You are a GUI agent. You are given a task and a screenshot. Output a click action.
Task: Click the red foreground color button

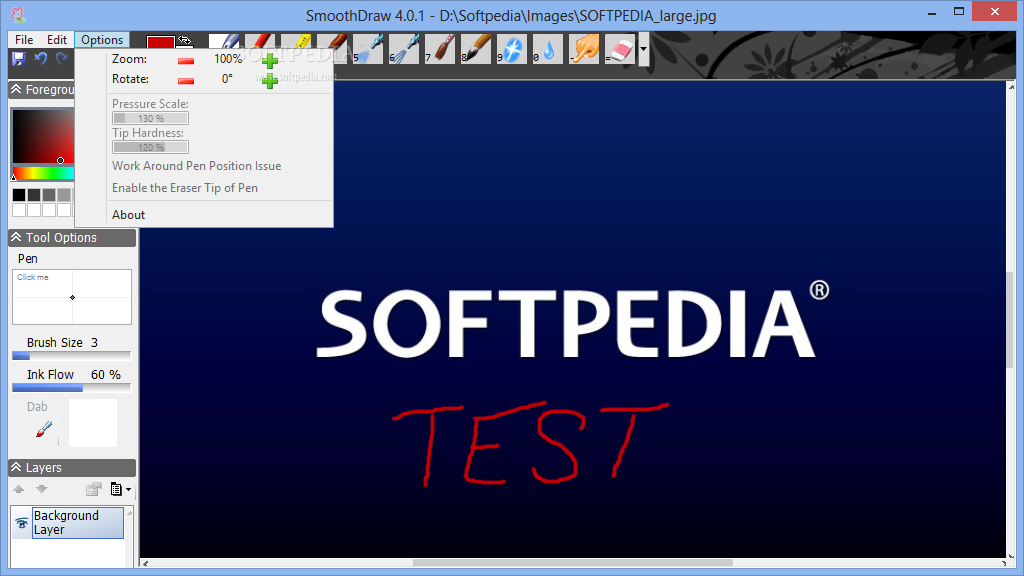(x=160, y=42)
